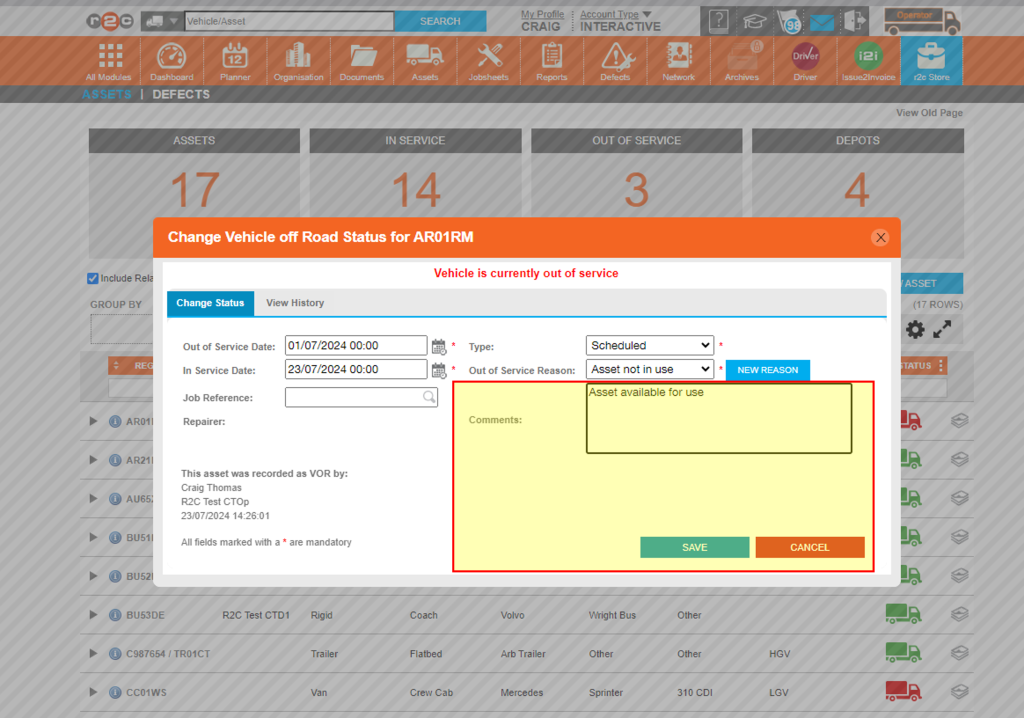
Task: Open the Archives module
Action: pos(742,61)
